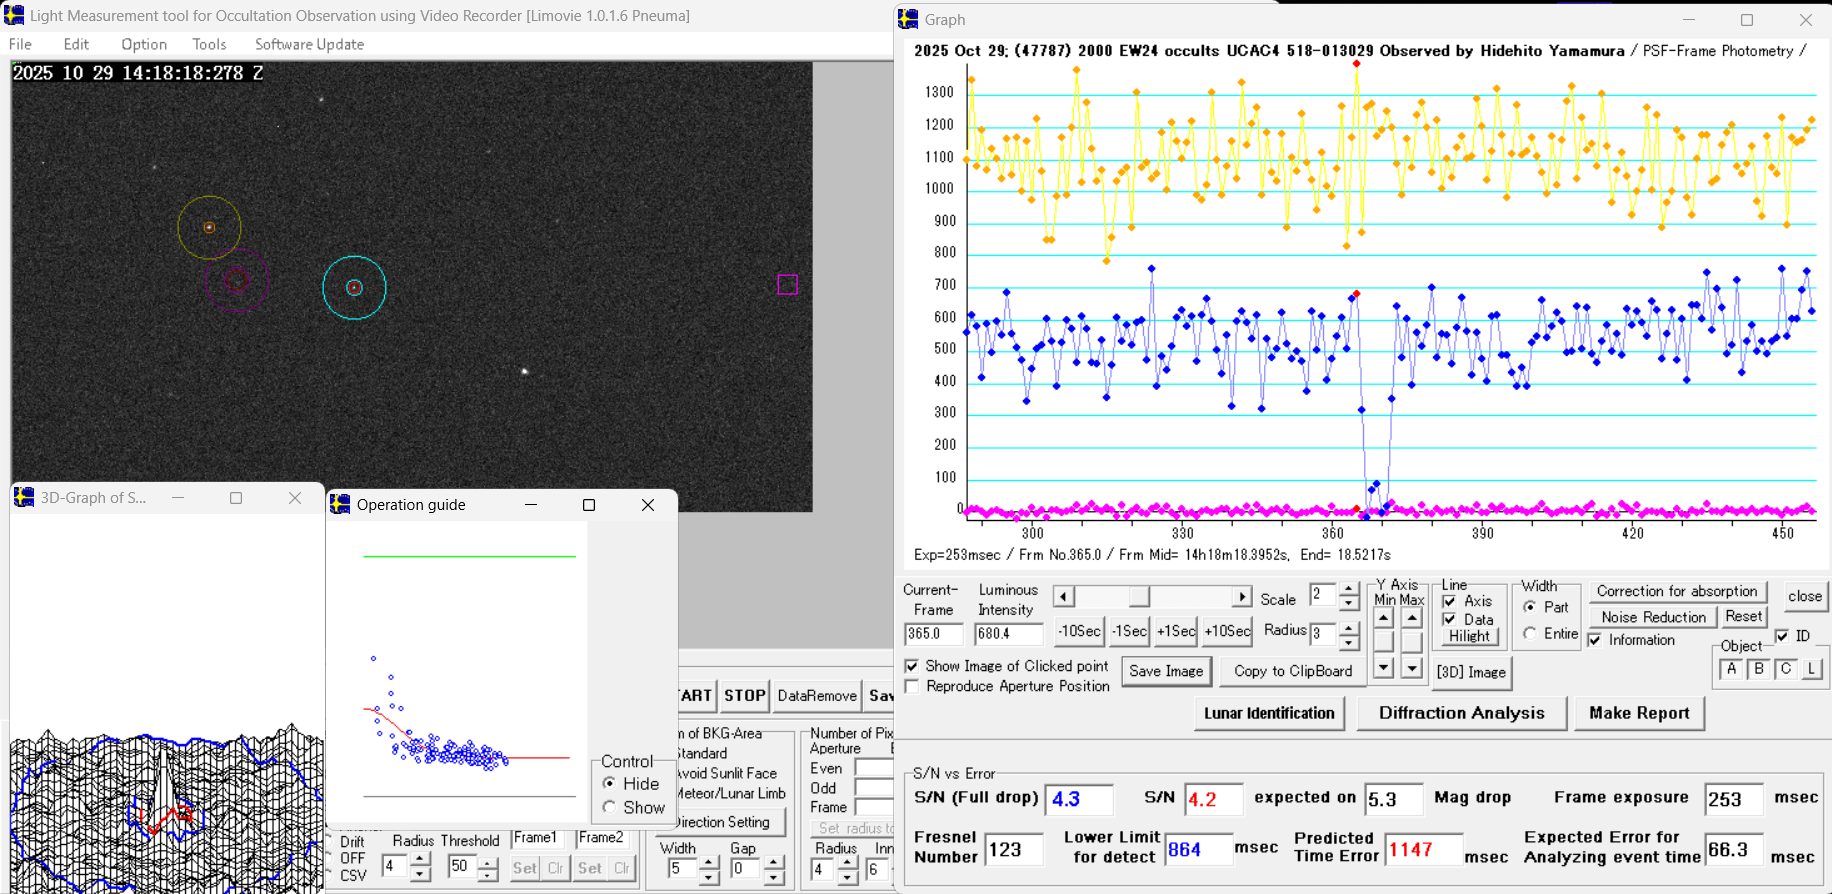Click the Diffraction Analysis button
Viewport: 1832px width, 894px height.
click(1461, 713)
